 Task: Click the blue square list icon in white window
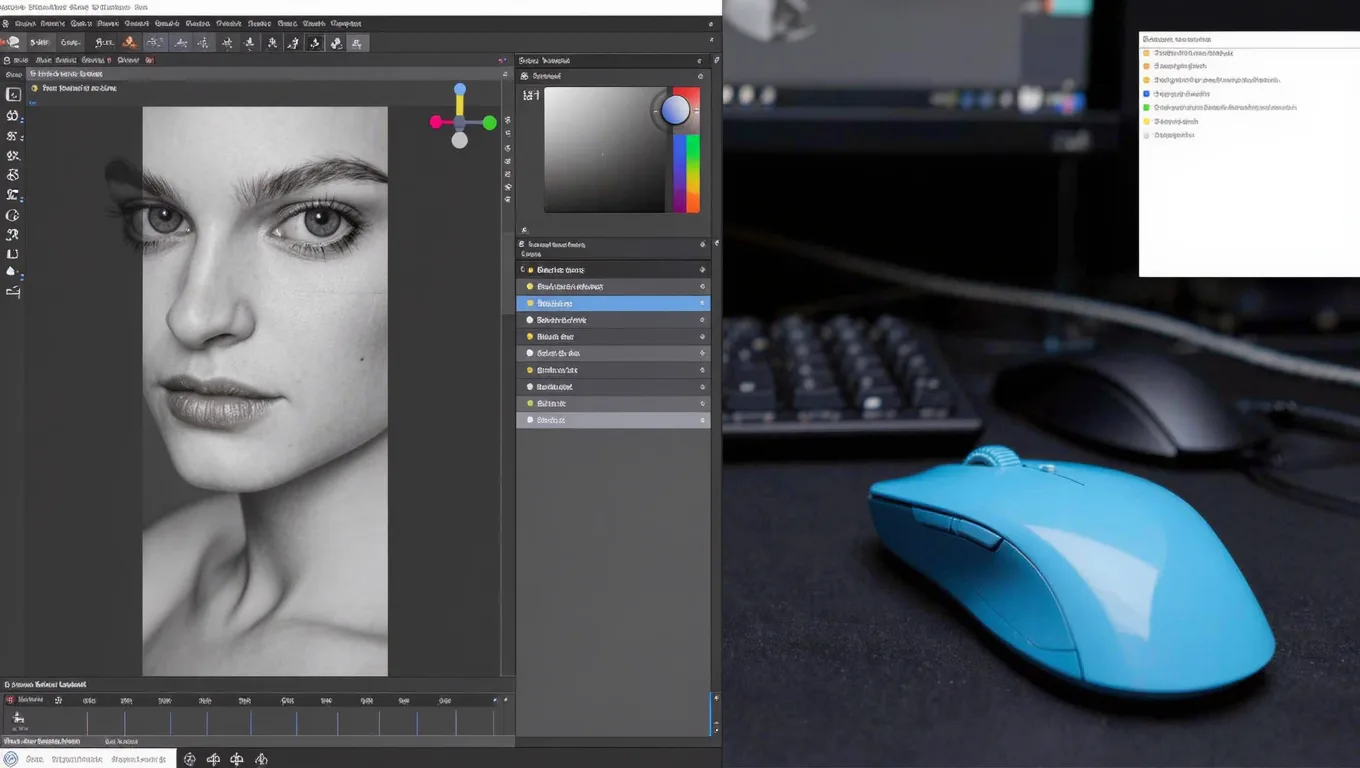pyautogui.click(x=1147, y=93)
